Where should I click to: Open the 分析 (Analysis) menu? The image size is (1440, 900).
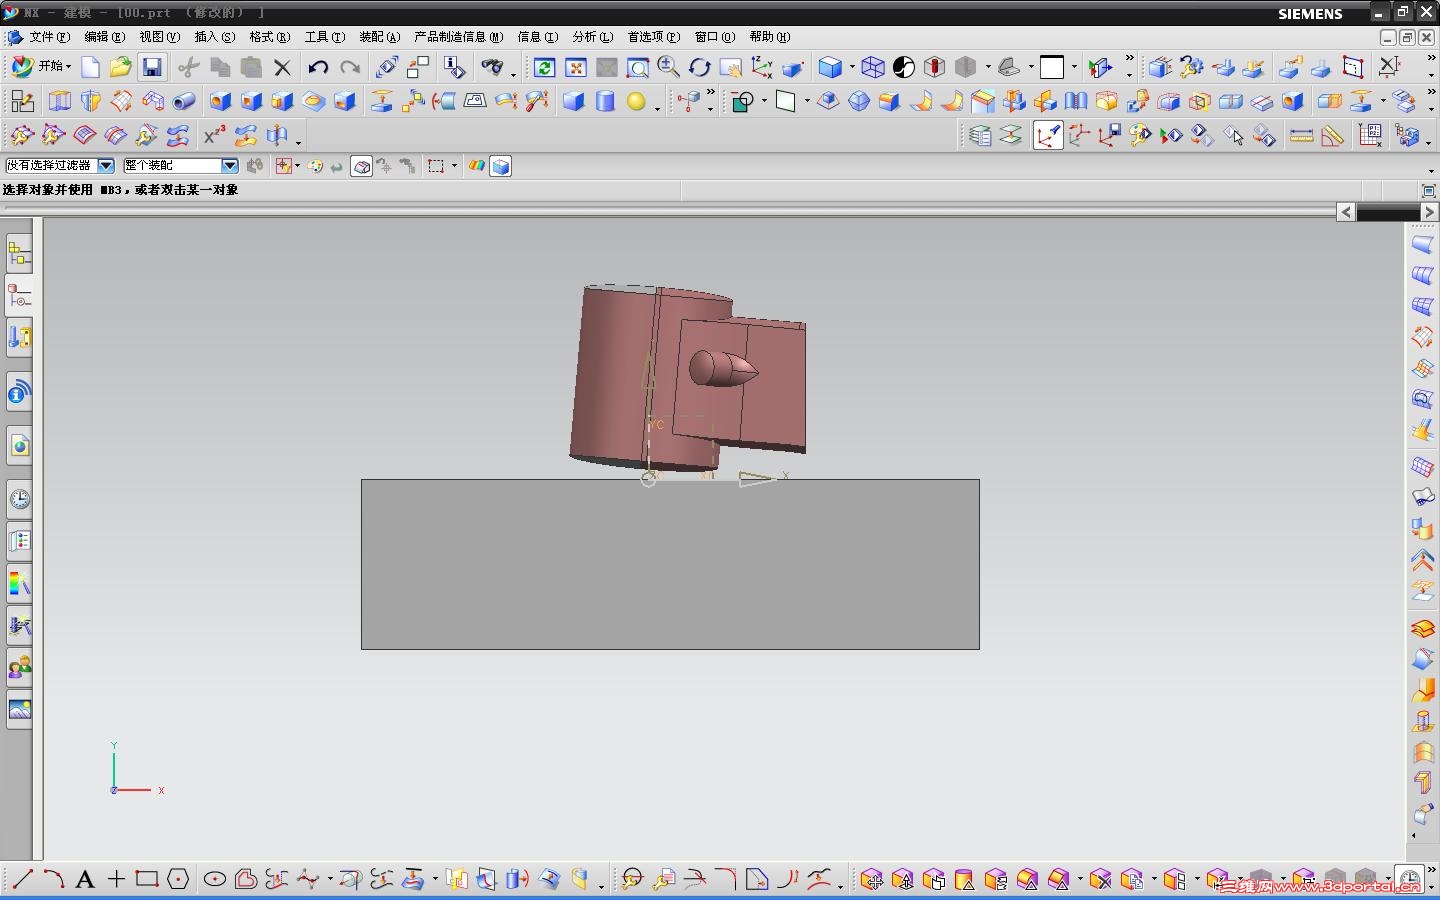pos(593,37)
